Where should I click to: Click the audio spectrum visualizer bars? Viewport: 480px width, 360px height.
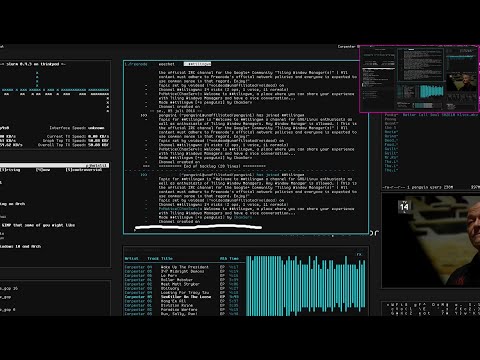306,286
